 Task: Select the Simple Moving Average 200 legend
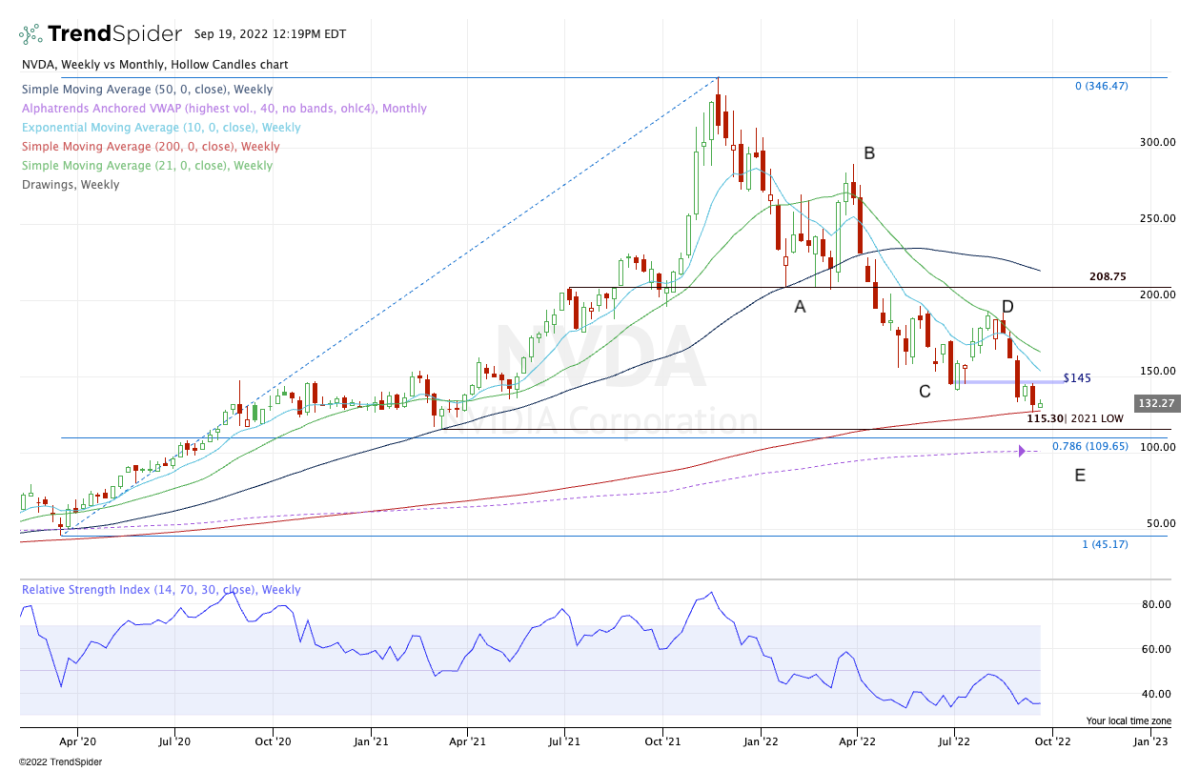[x=152, y=146]
